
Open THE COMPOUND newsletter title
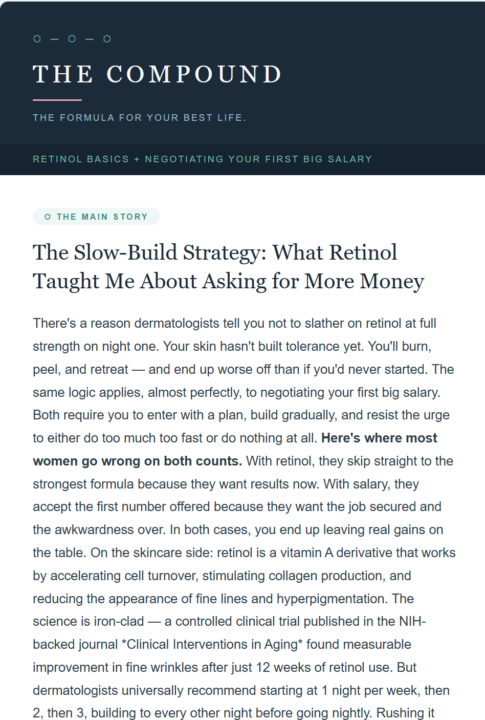point(157,74)
